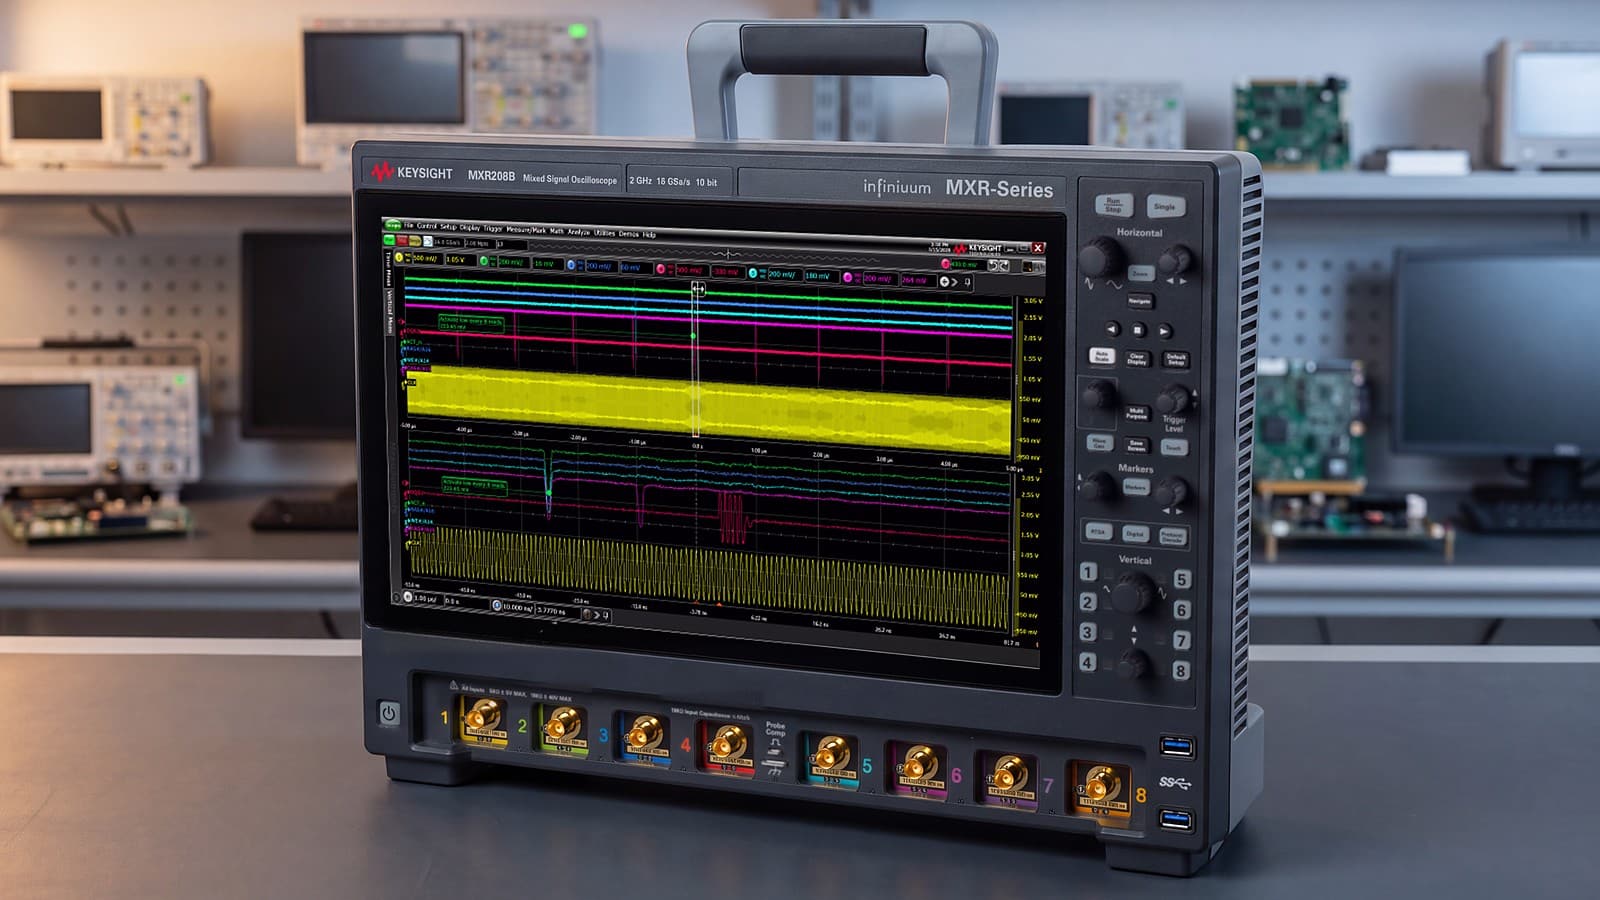The width and height of the screenshot is (1600, 900).
Task: Push the Clear Display button
Action: [x=1137, y=358]
